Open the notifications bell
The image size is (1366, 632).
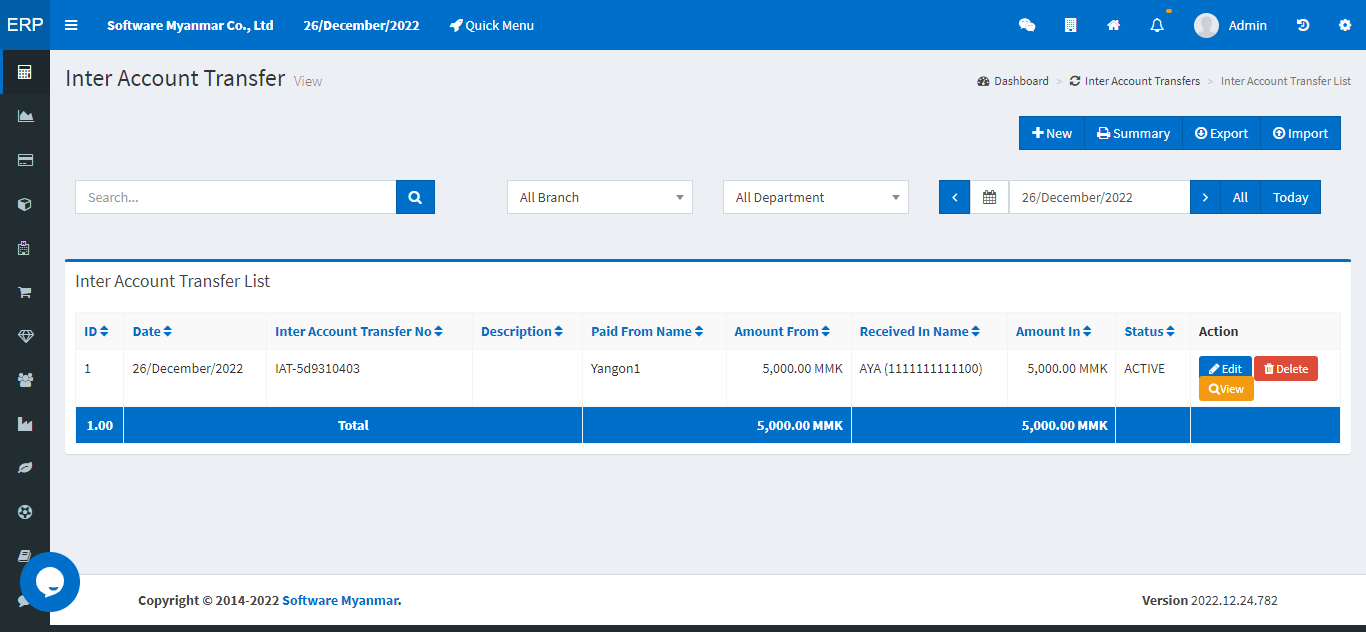pyautogui.click(x=1157, y=25)
